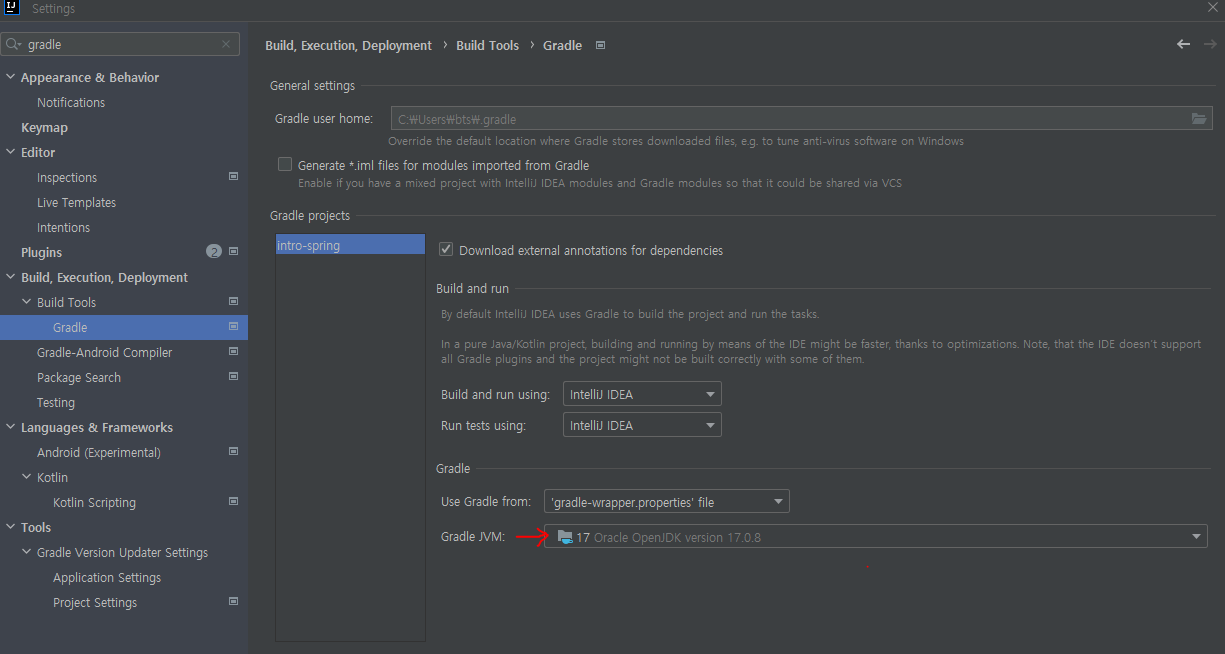Open Application Settings under Gradle Version Updater
This screenshot has height=654, width=1225.
pos(107,577)
